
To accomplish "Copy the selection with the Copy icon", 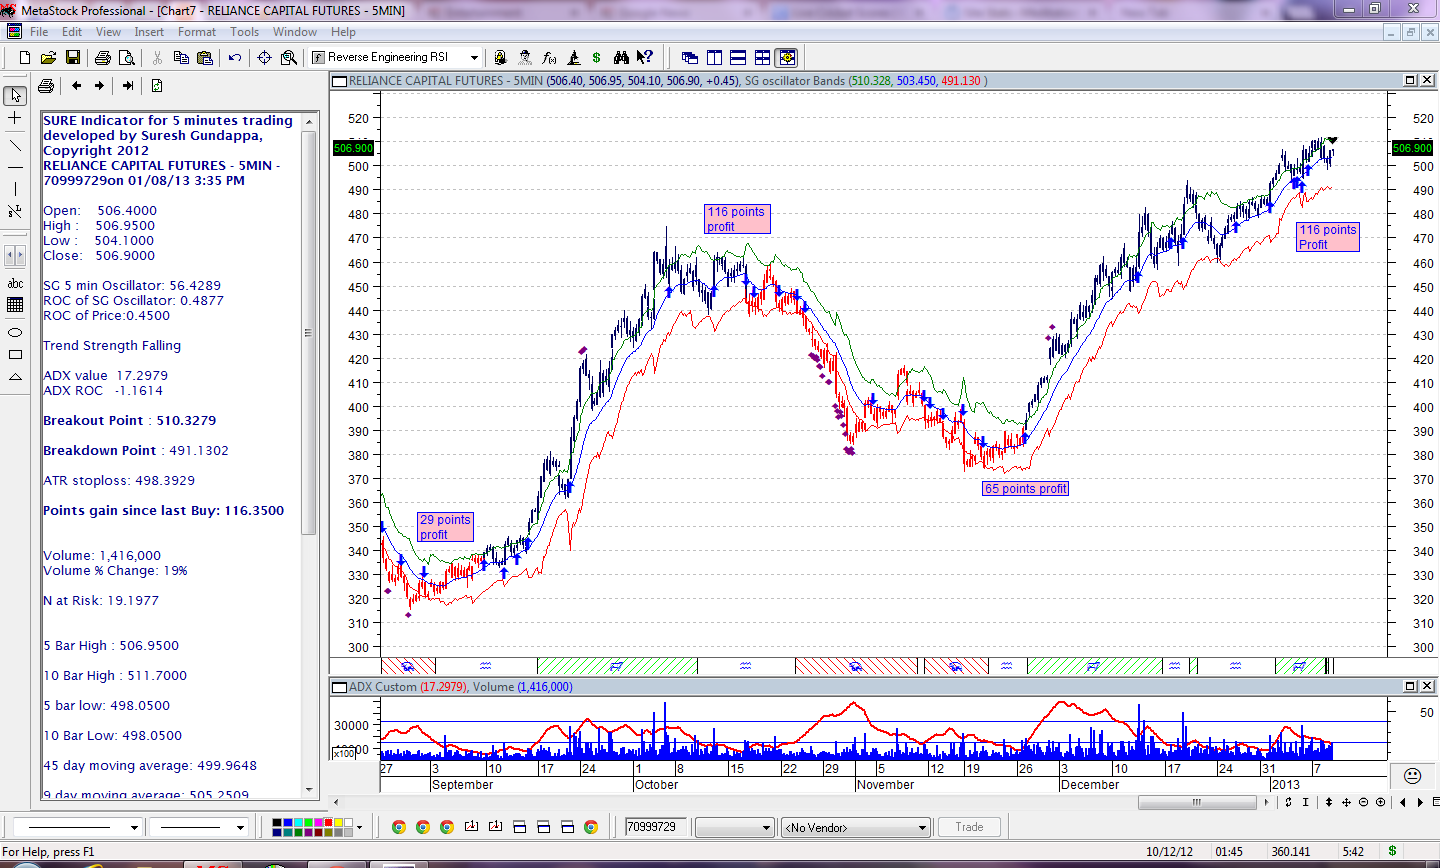I will [181, 57].
